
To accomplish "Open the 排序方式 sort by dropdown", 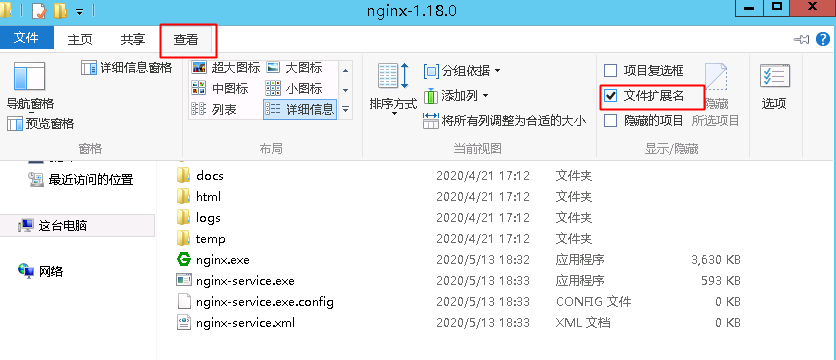I will tap(393, 88).
